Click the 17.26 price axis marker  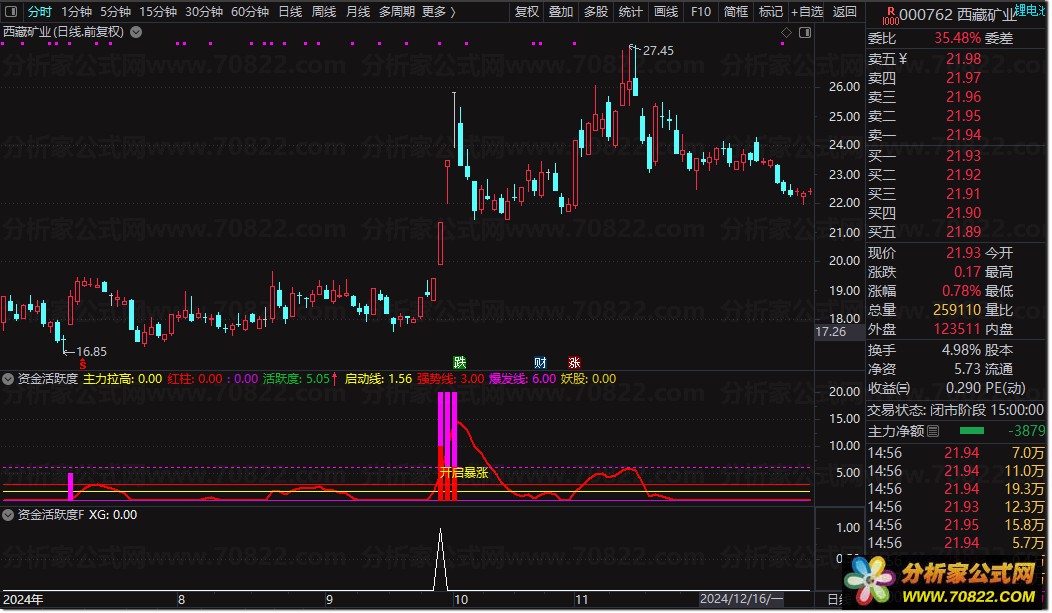[831, 331]
